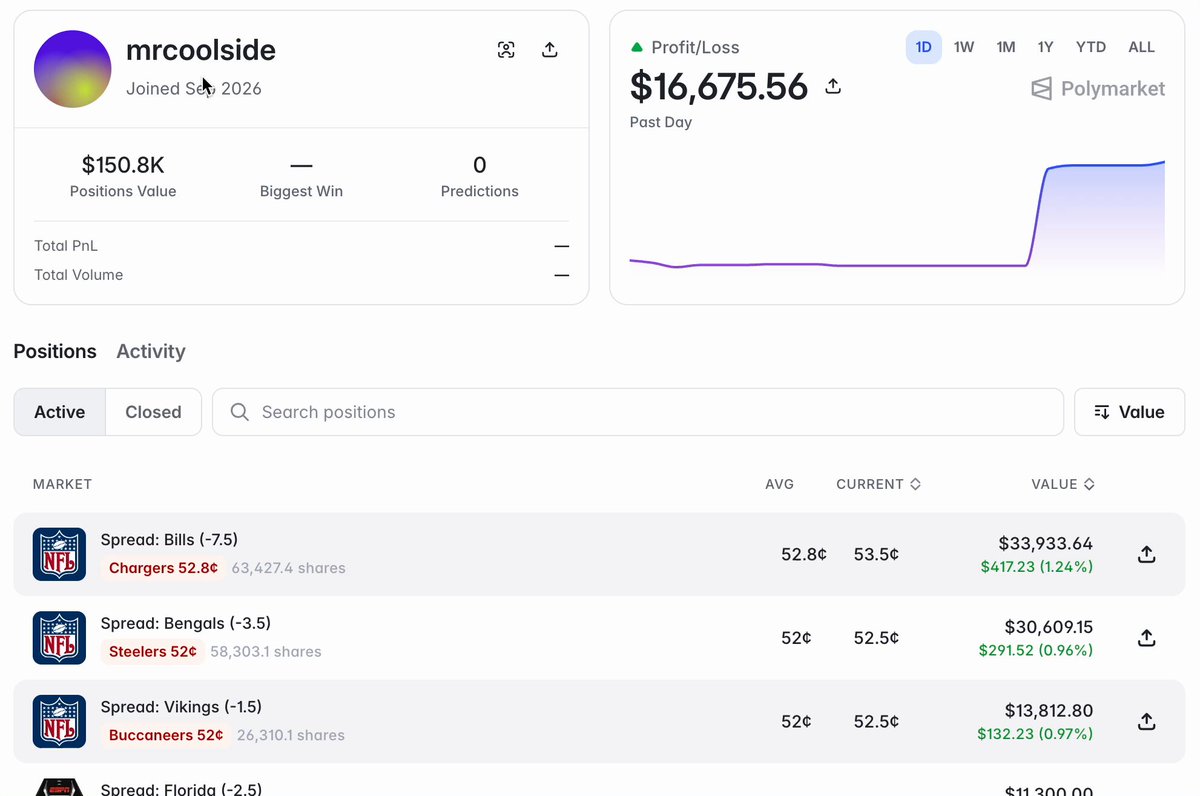Share the Bills (-7.5) spread position

point(1147,554)
